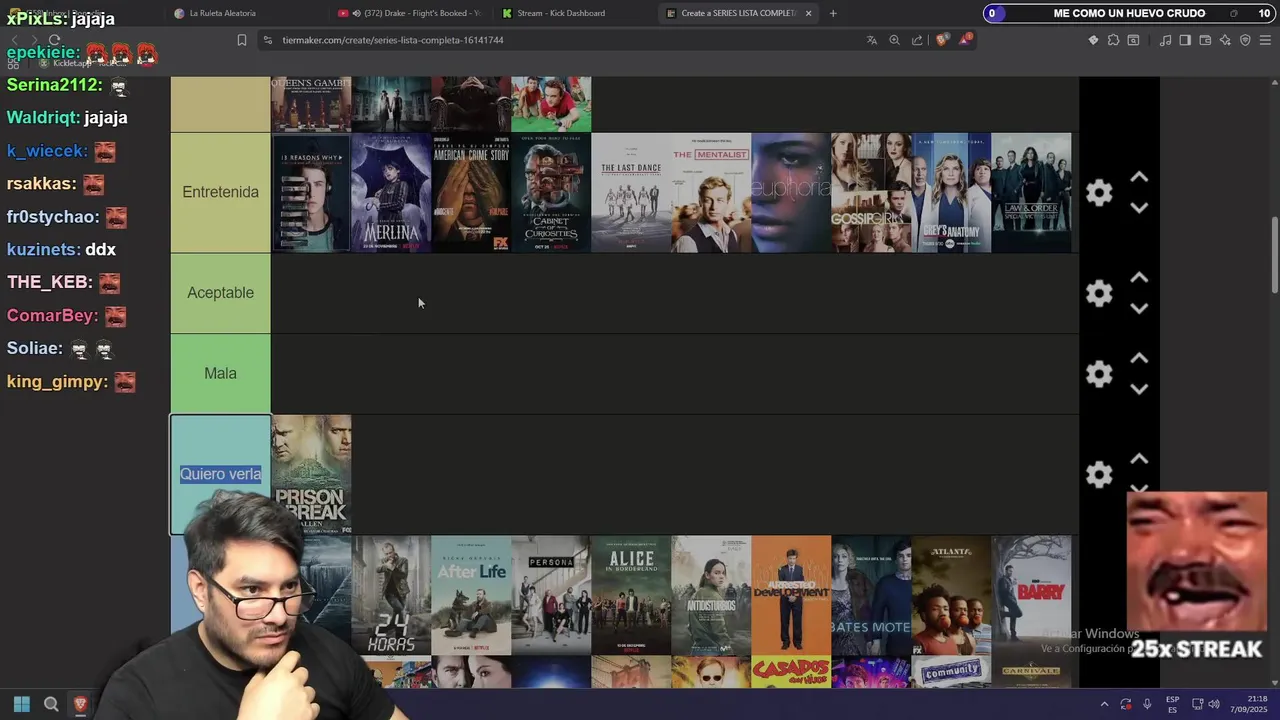1280x720 pixels.
Task: Select the Atlanta poster
Action: 951,595
